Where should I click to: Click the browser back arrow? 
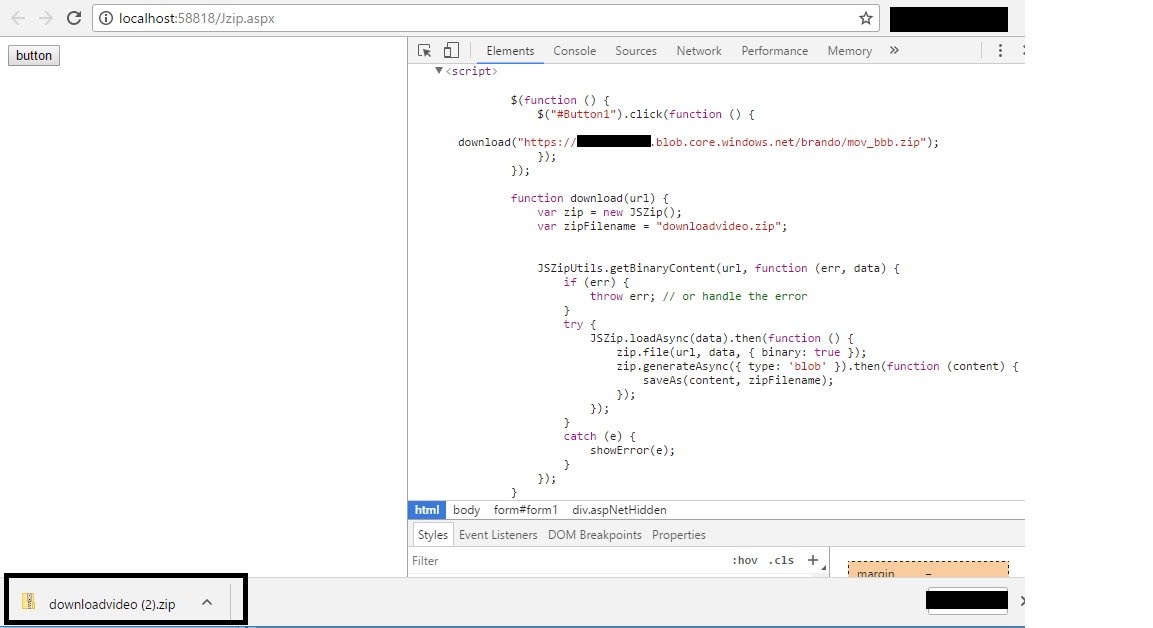point(18,18)
